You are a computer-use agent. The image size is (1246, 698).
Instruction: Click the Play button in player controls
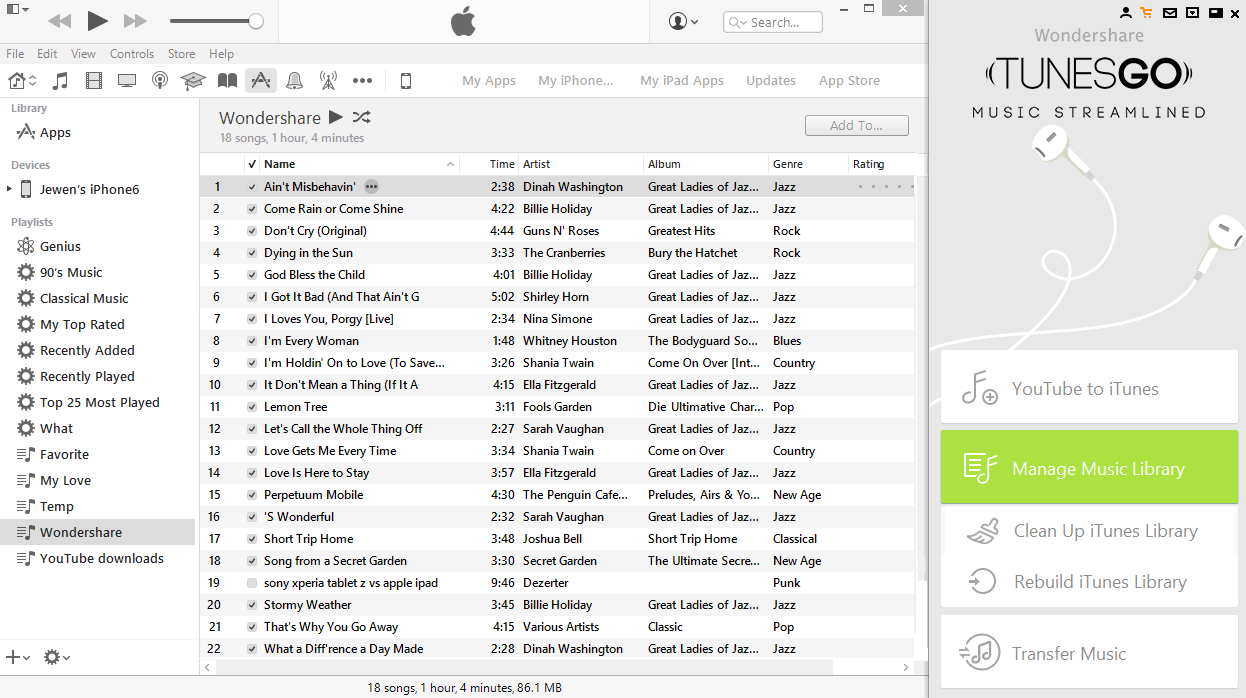(x=97, y=20)
